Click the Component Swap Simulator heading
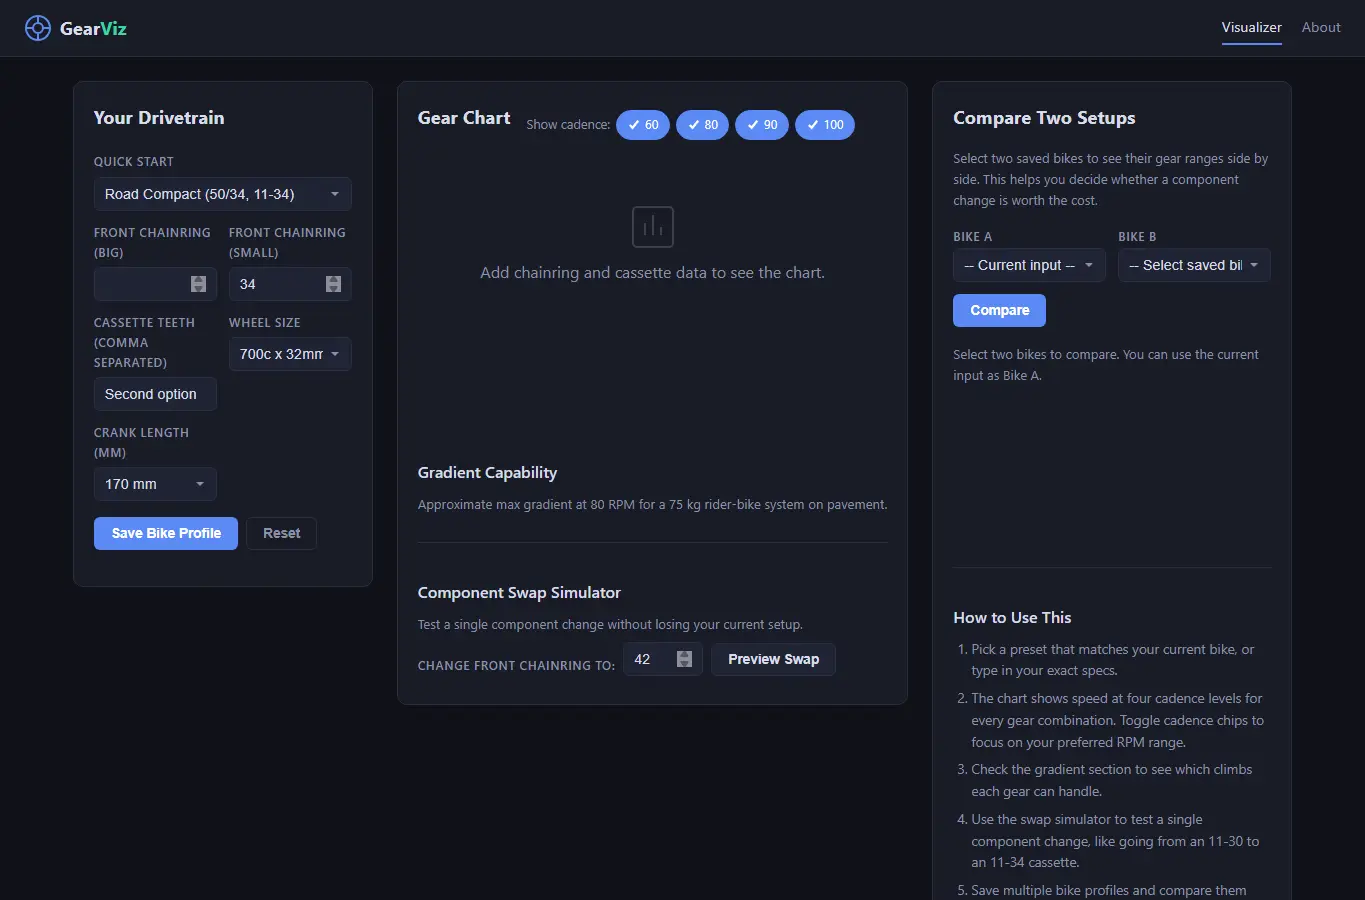Image resolution: width=1365 pixels, height=900 pixels. tap(519, 592)
